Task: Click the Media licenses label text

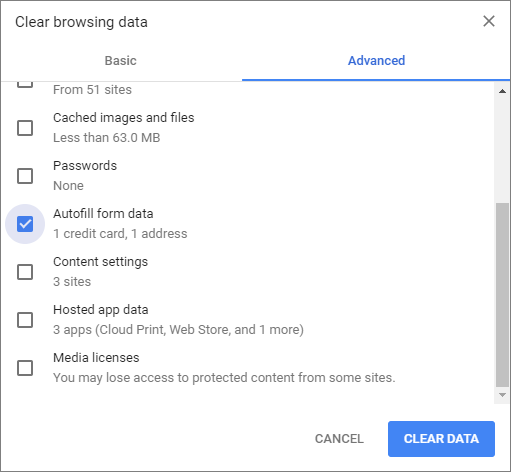Action: pos(96,358)
